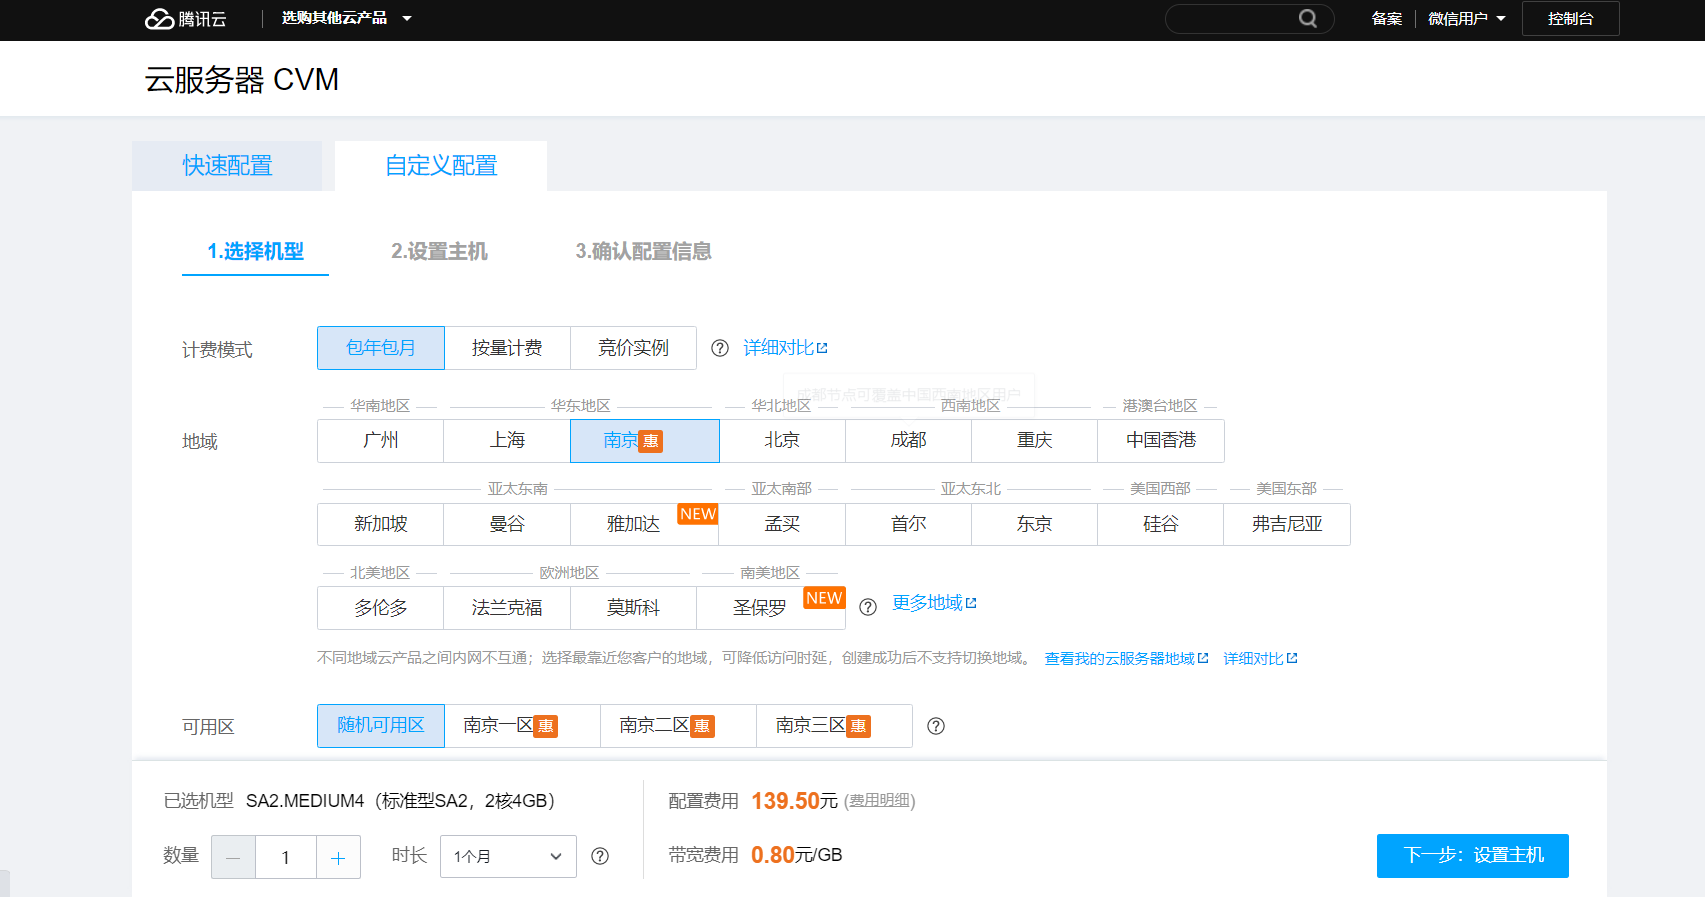The image size is (1705, 897).
Task: Select 弗吉尼亚 region
Action: (1287, 524)
